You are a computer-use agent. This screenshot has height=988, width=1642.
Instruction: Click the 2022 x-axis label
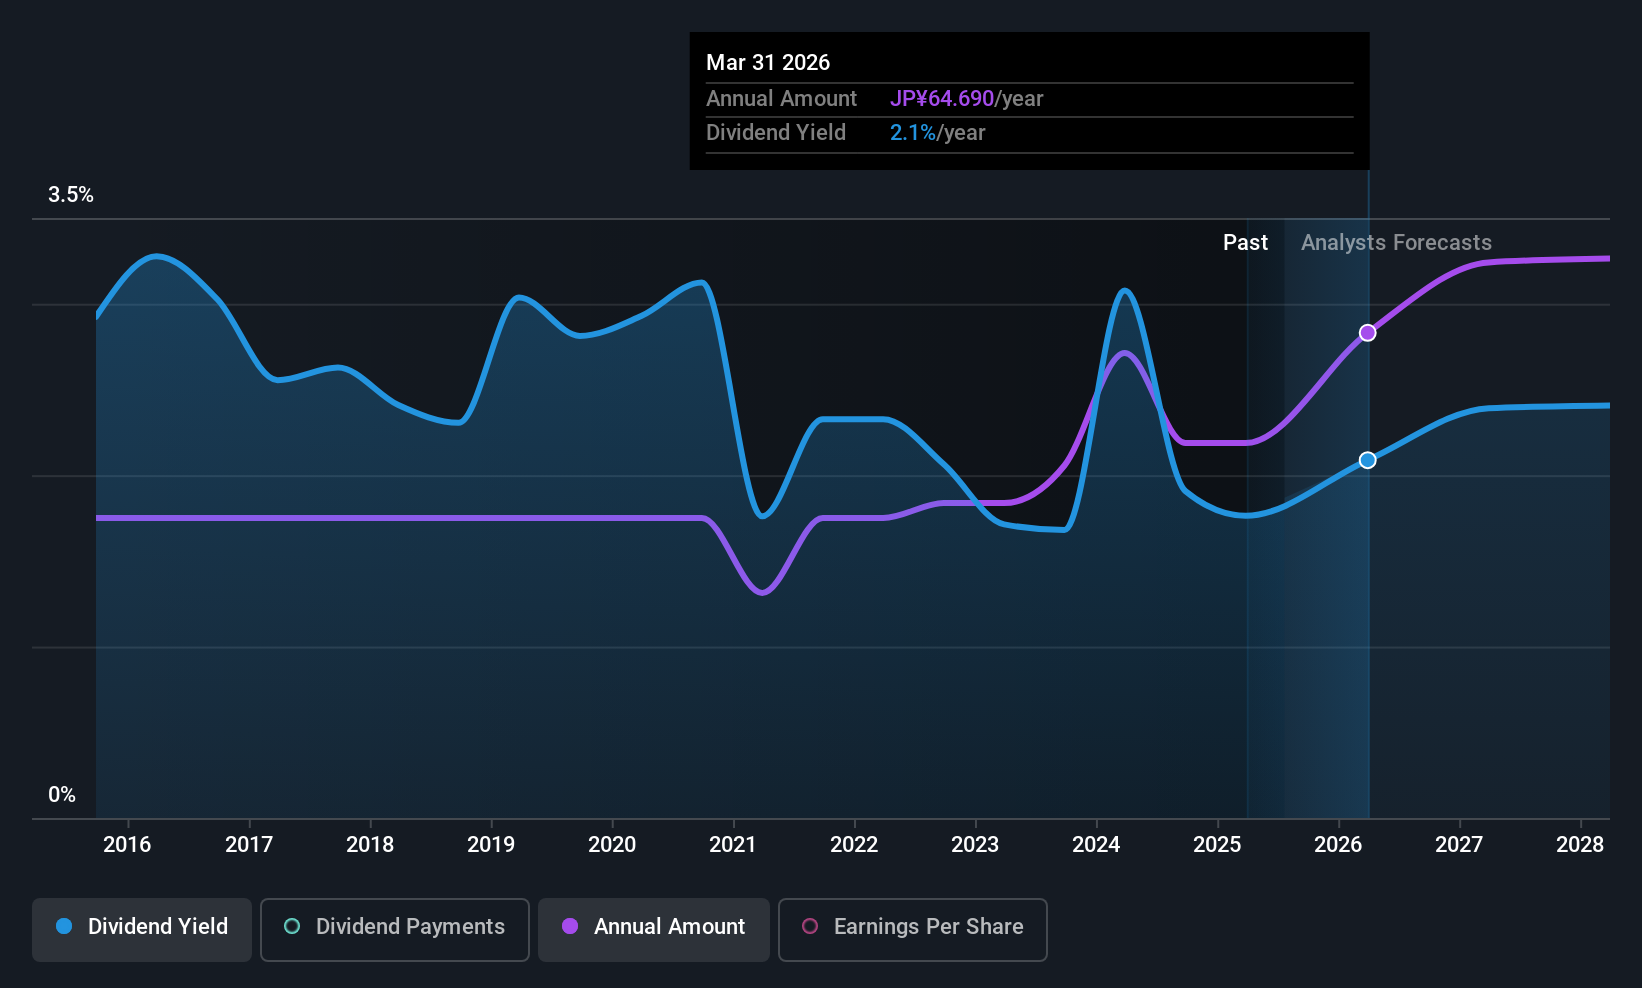pyautogui.click(x=854, y=845)
